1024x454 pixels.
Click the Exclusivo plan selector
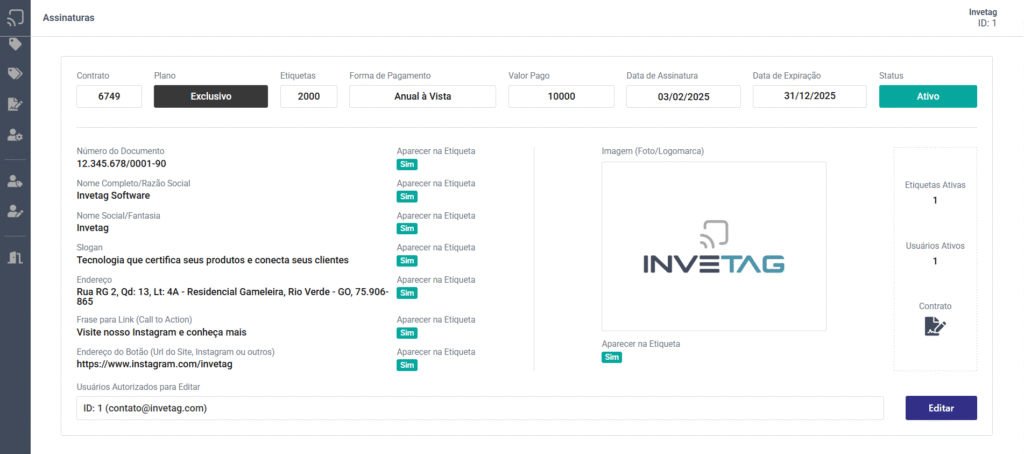[210, 97]
